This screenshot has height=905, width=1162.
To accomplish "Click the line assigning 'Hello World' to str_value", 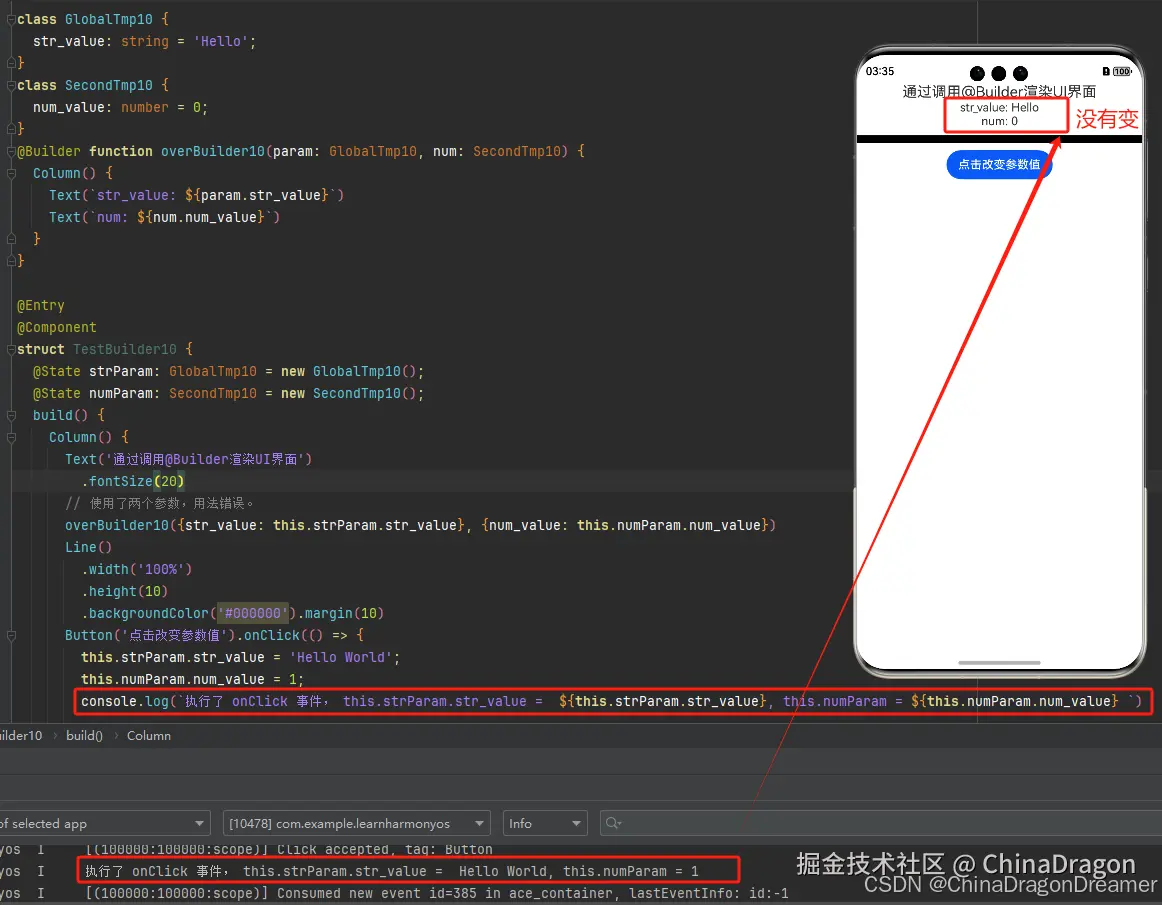I will 240,657.
